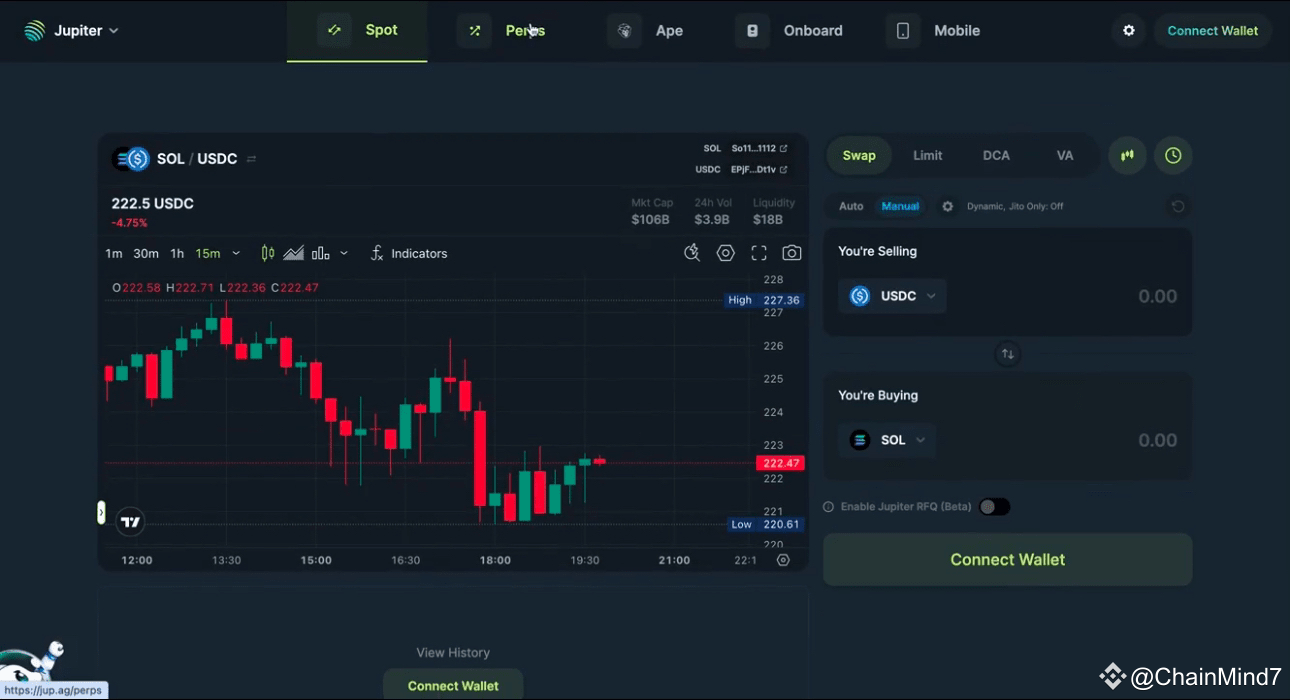Expand the Jupiter menu chevron
Image resolution: width=1290 pixels, height=700 pixels.
tap(114, 31)
